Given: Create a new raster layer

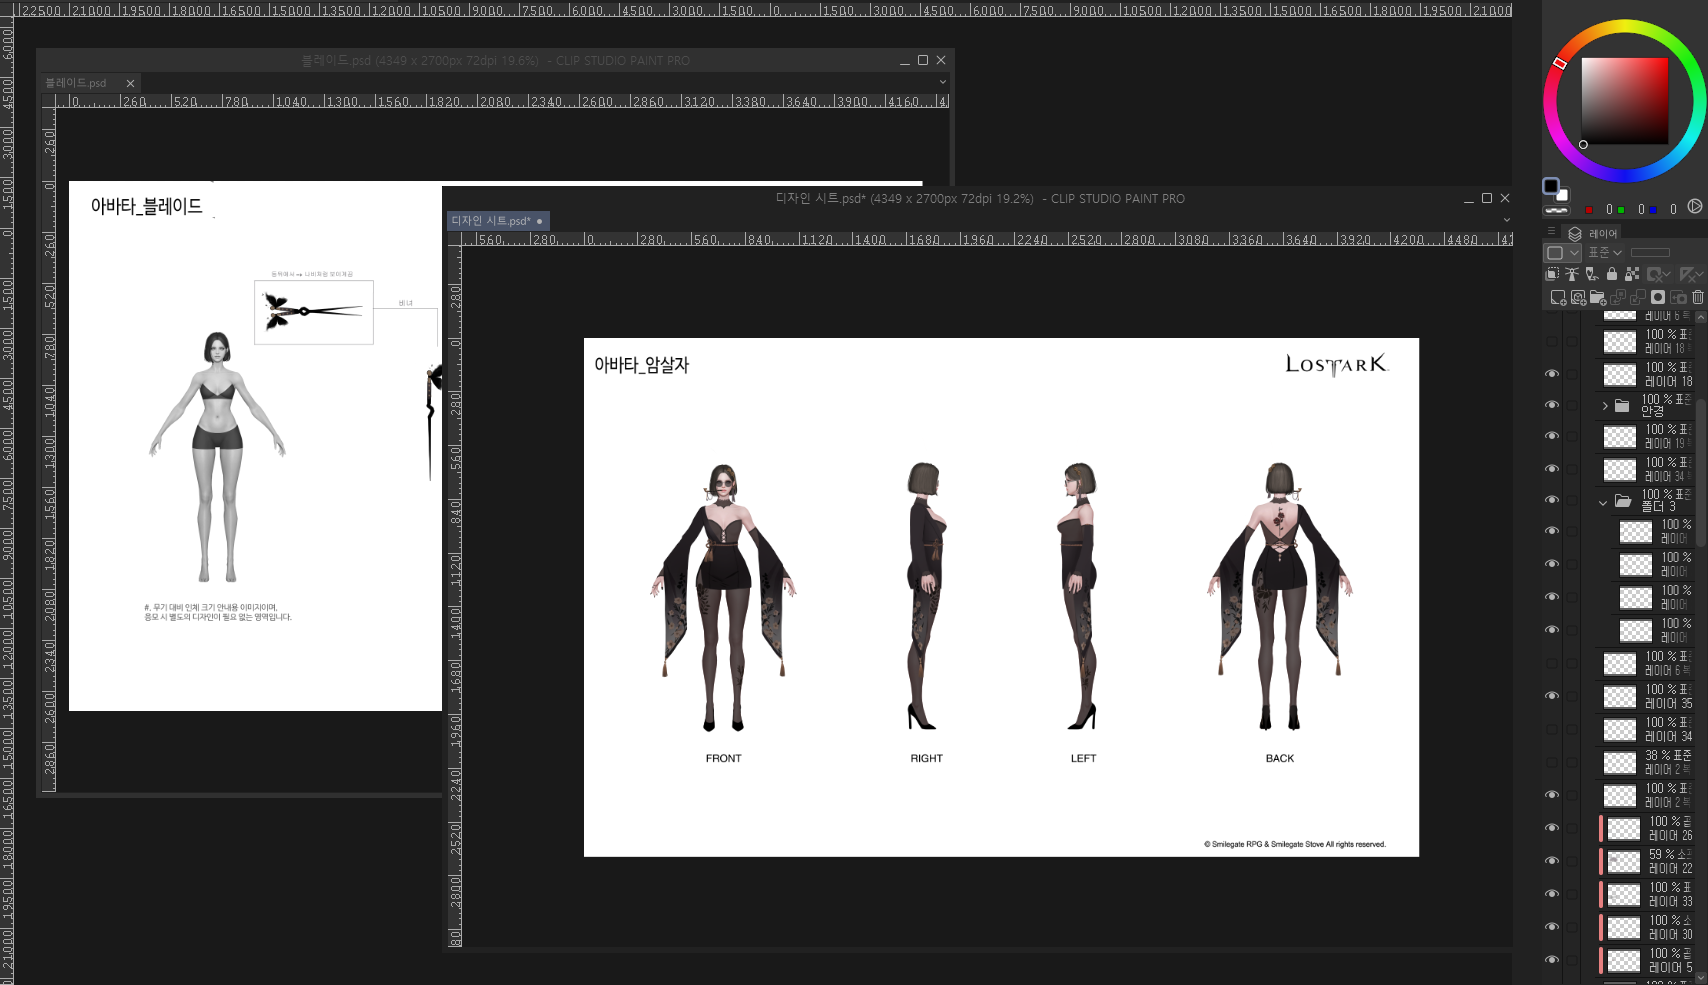Looking at the screenshot, I should [1558, 298].
